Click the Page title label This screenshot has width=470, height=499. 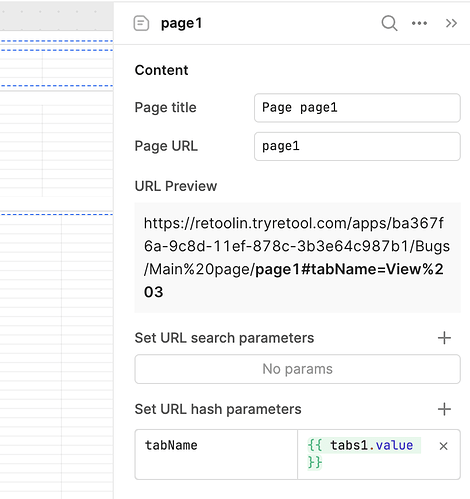(165, 108)
